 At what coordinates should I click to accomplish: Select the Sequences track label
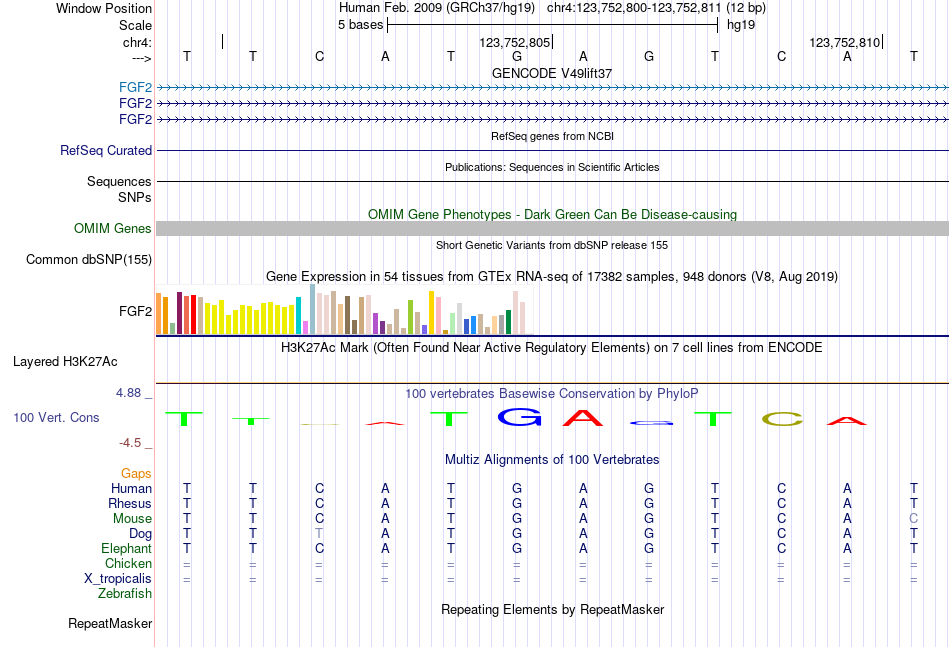[119, 181]
